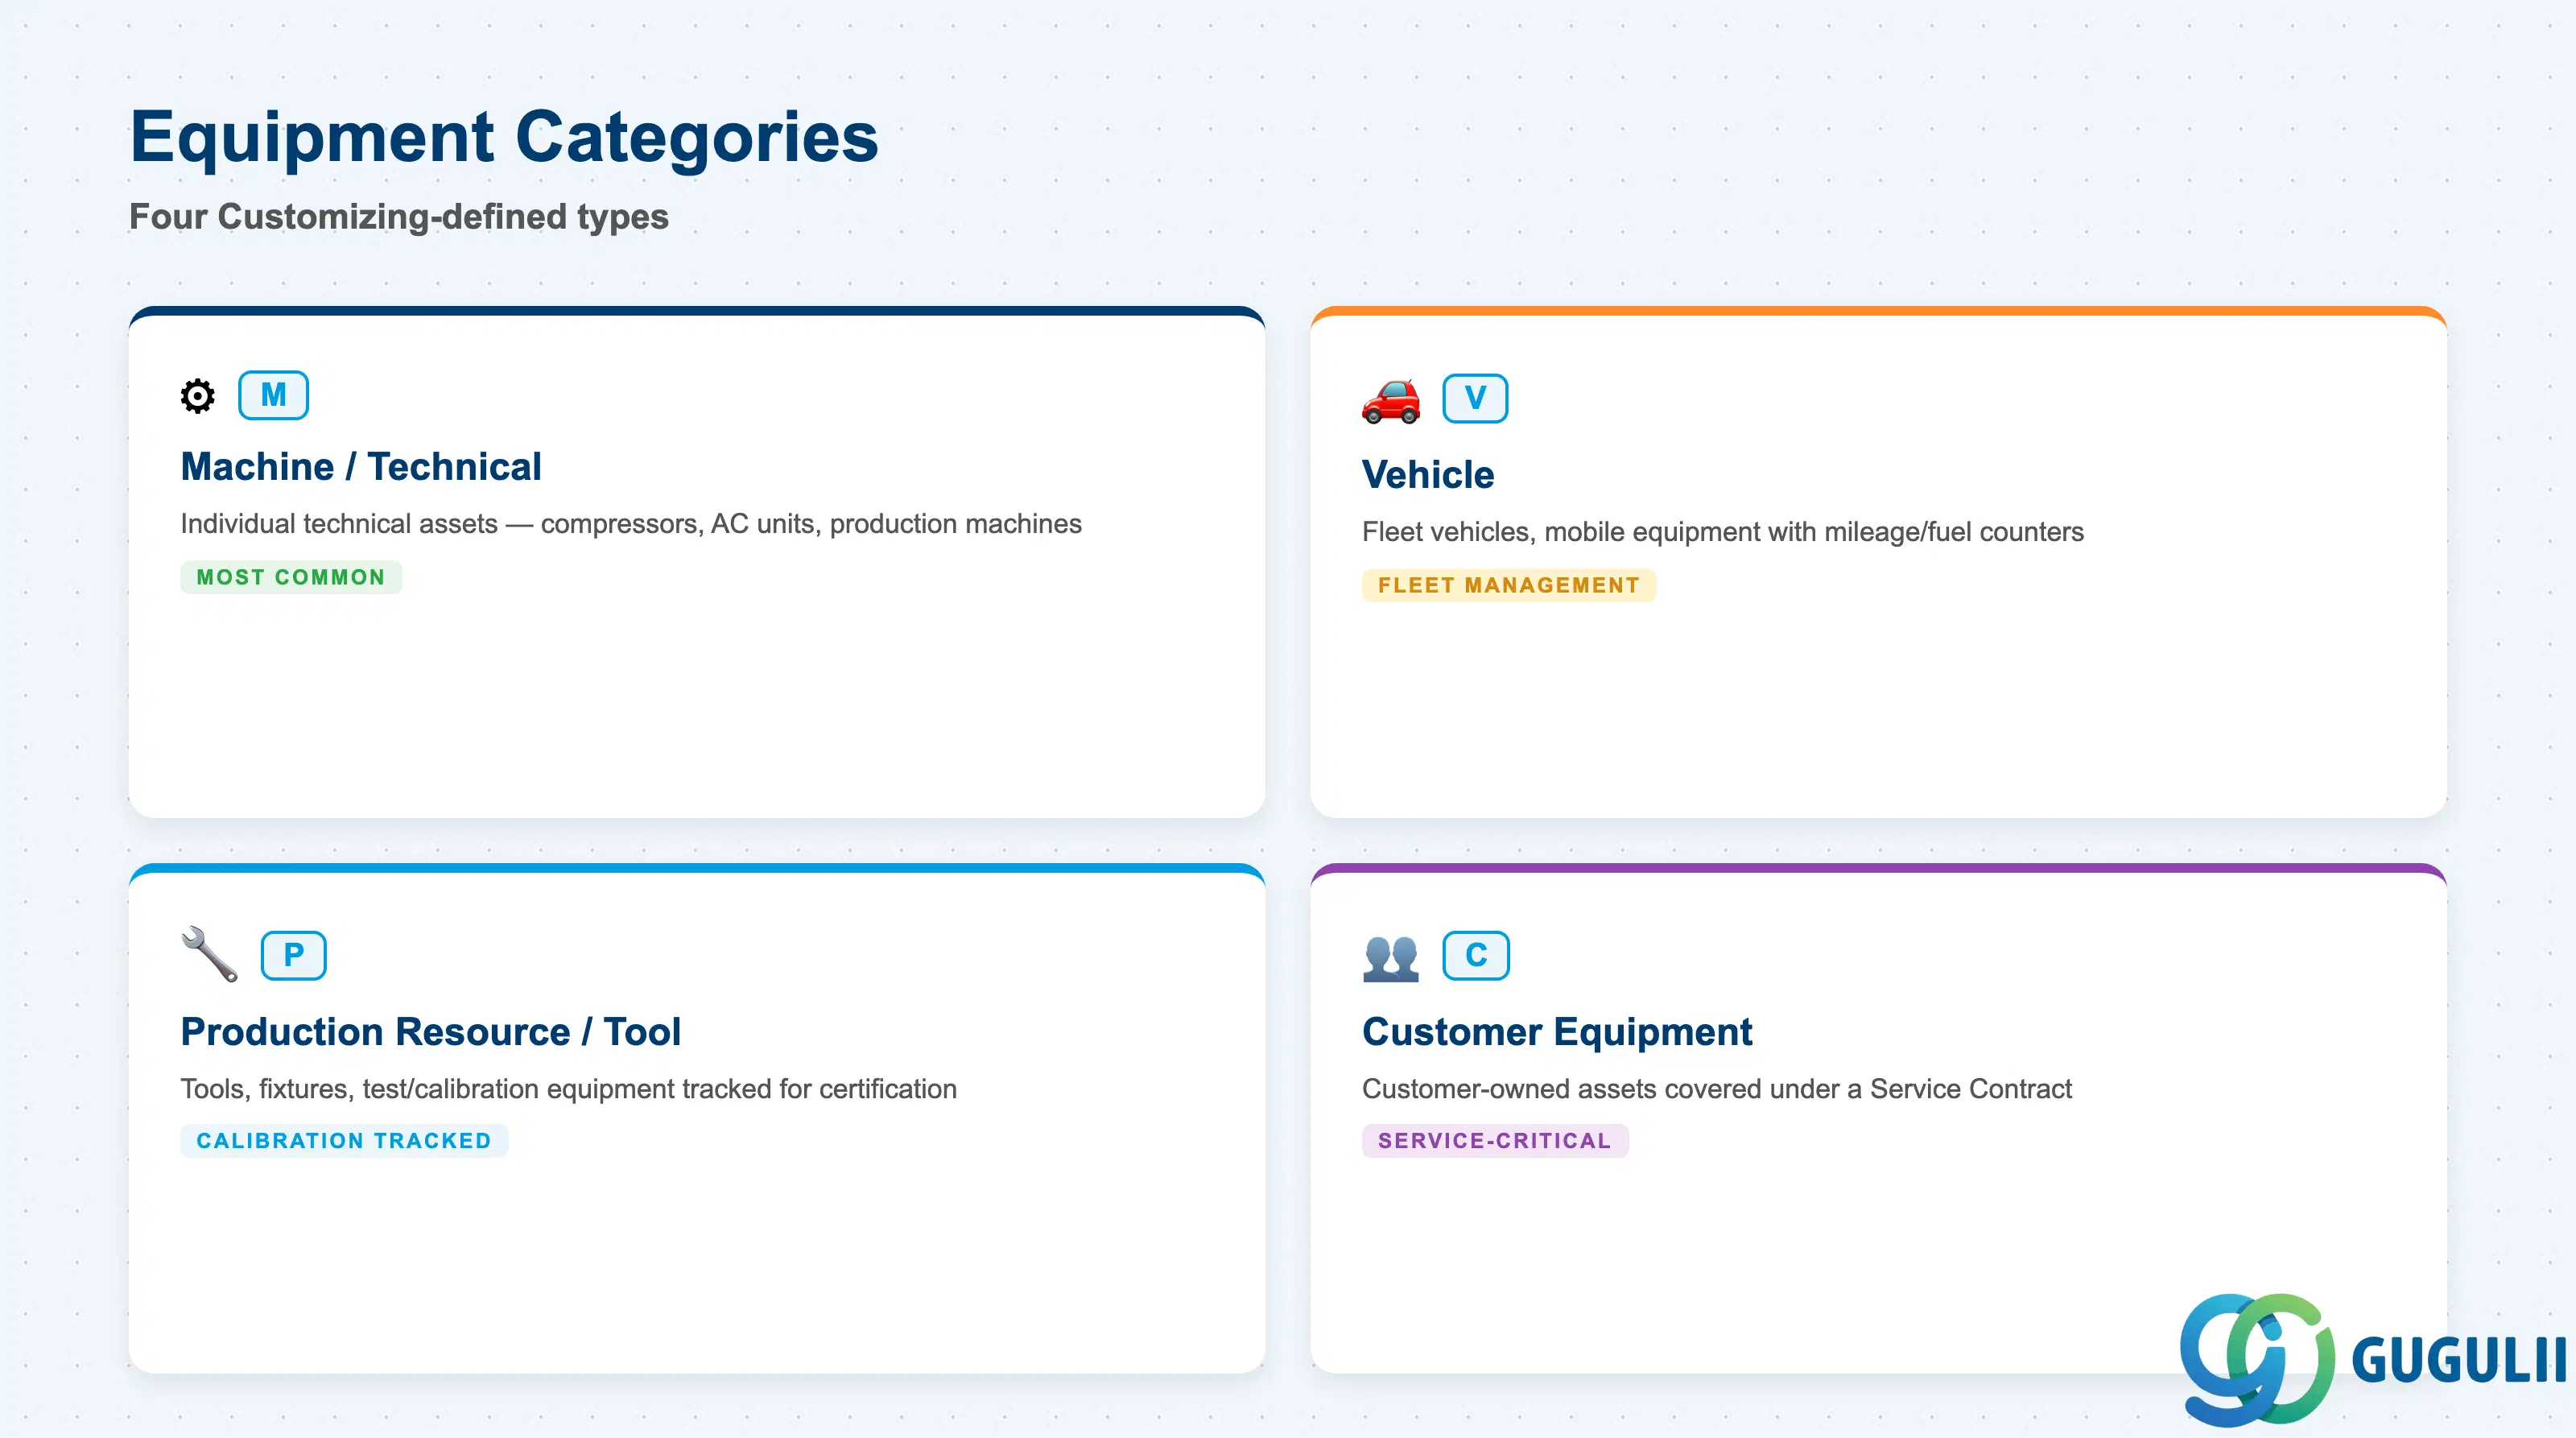Click the gear icon on Machine card

click(x=197, y=396)
